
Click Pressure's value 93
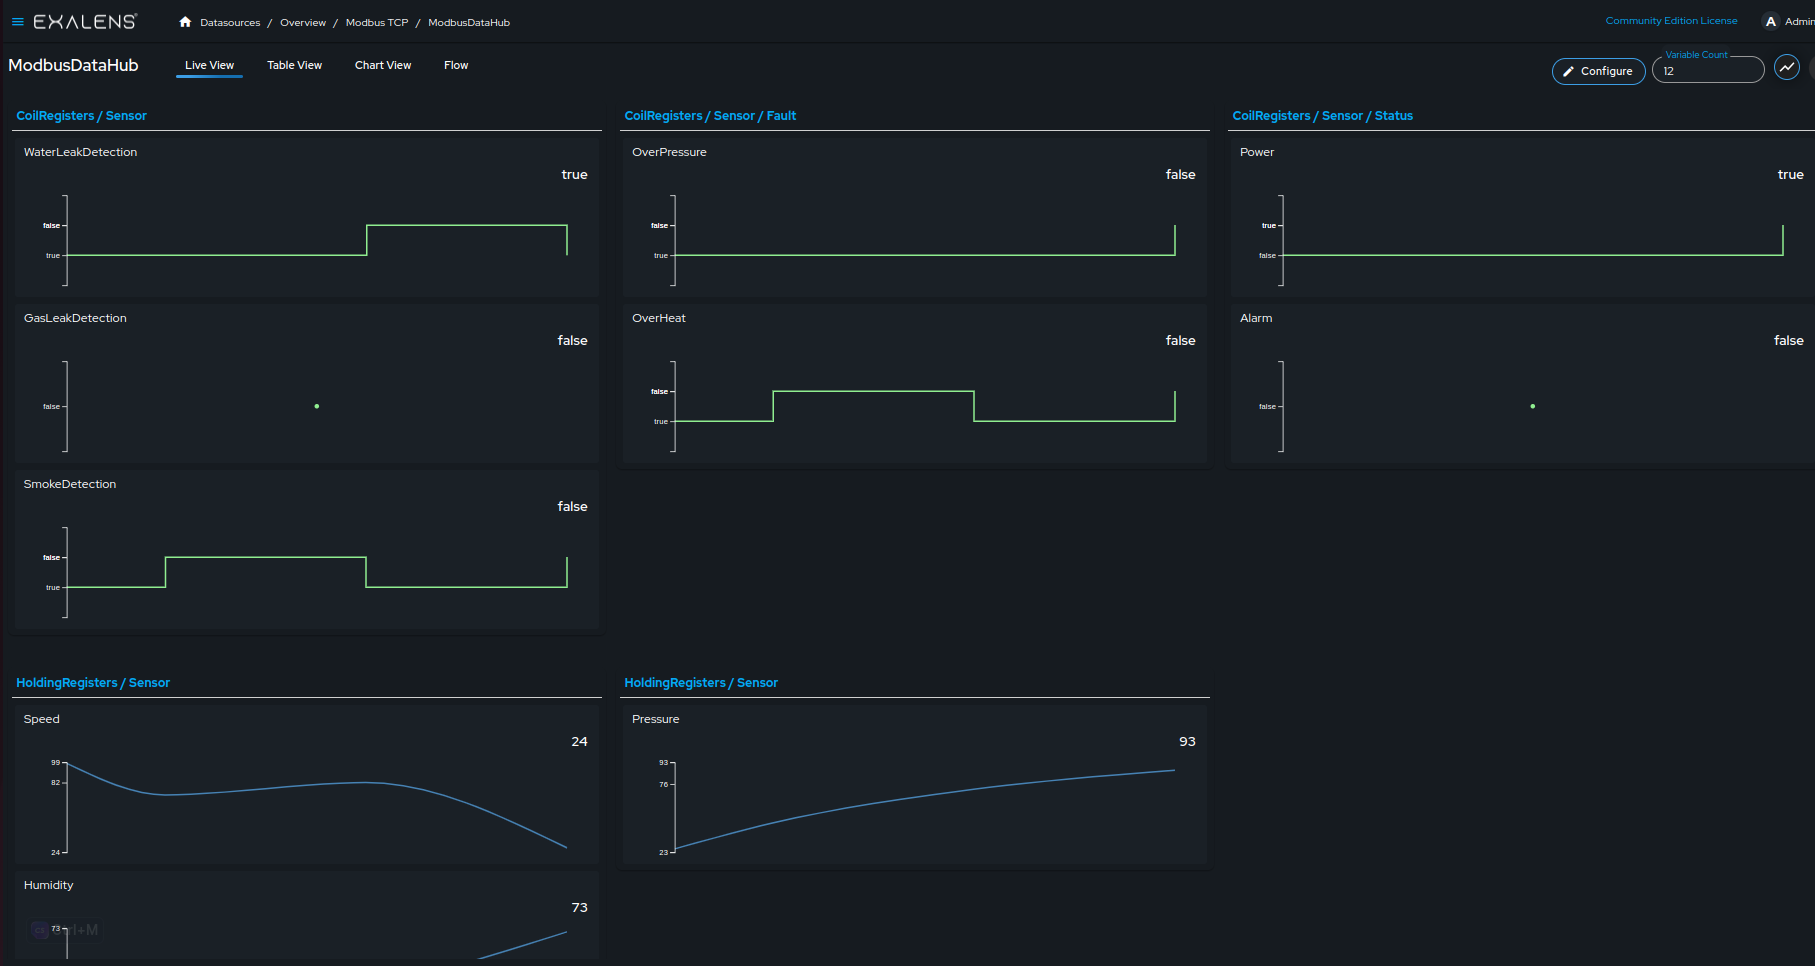tap(1187, 741)
